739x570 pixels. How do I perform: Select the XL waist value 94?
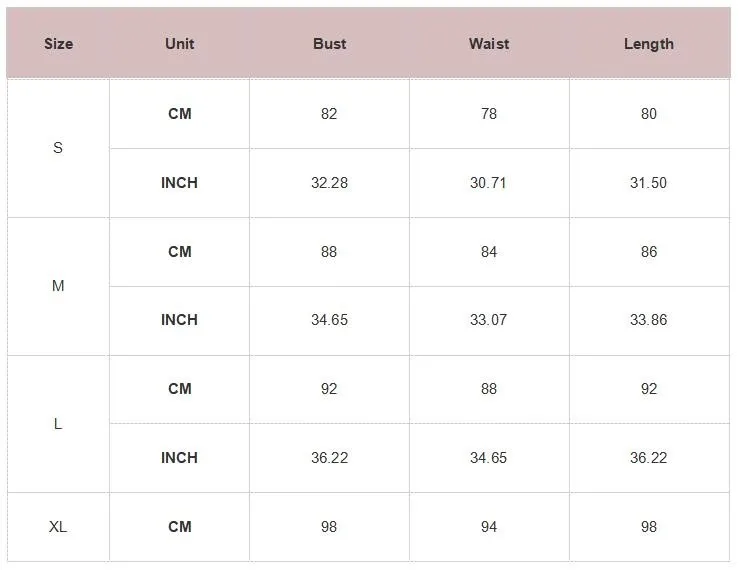pos(489,527)
